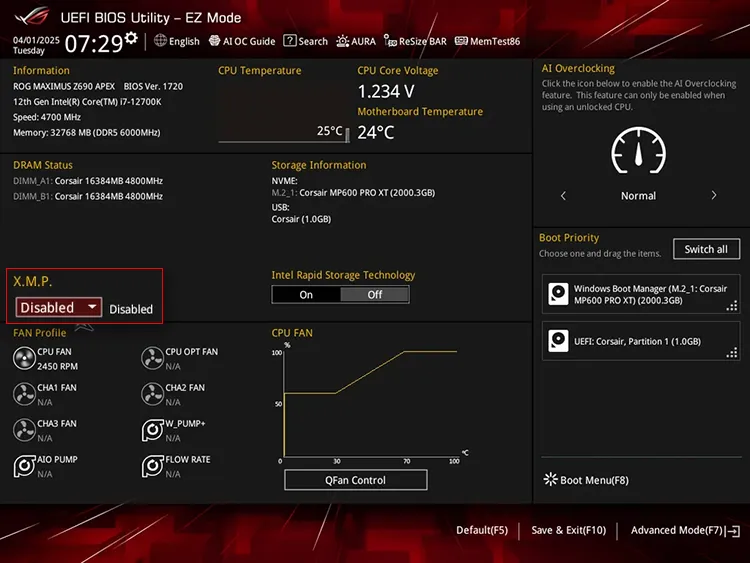Open QFan Control
This screenshot has width=750, height=563.
[x=355, y=480]
